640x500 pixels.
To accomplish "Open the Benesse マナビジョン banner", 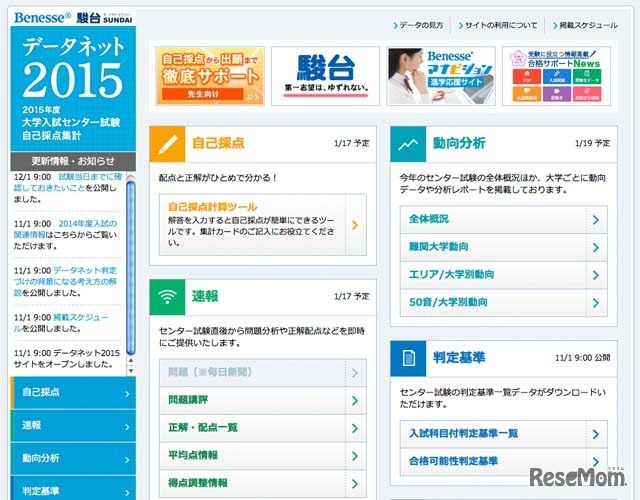I will pos(441,76).
